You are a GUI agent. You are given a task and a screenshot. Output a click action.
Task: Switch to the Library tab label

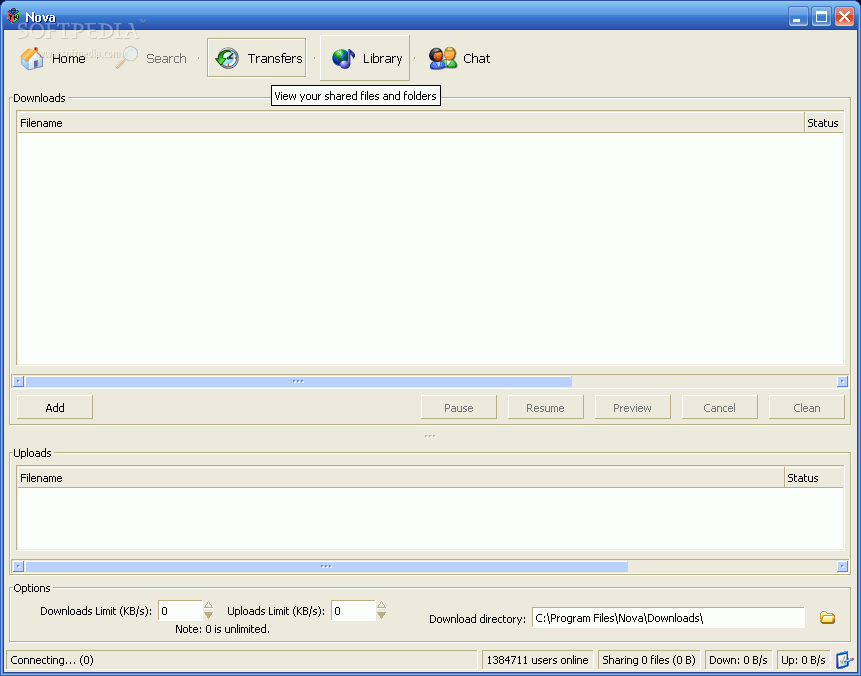[382, 58]
